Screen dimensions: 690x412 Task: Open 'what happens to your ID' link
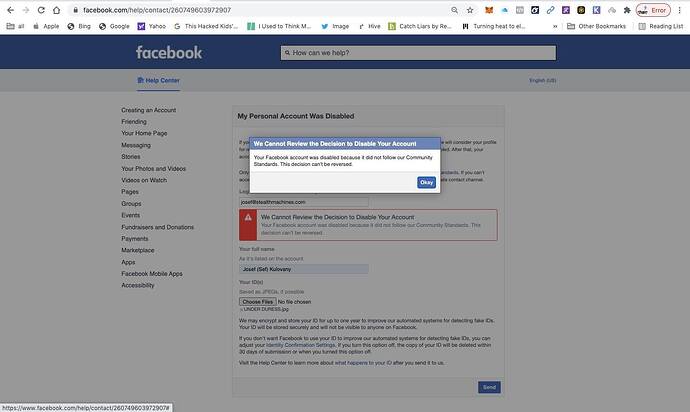362,363
